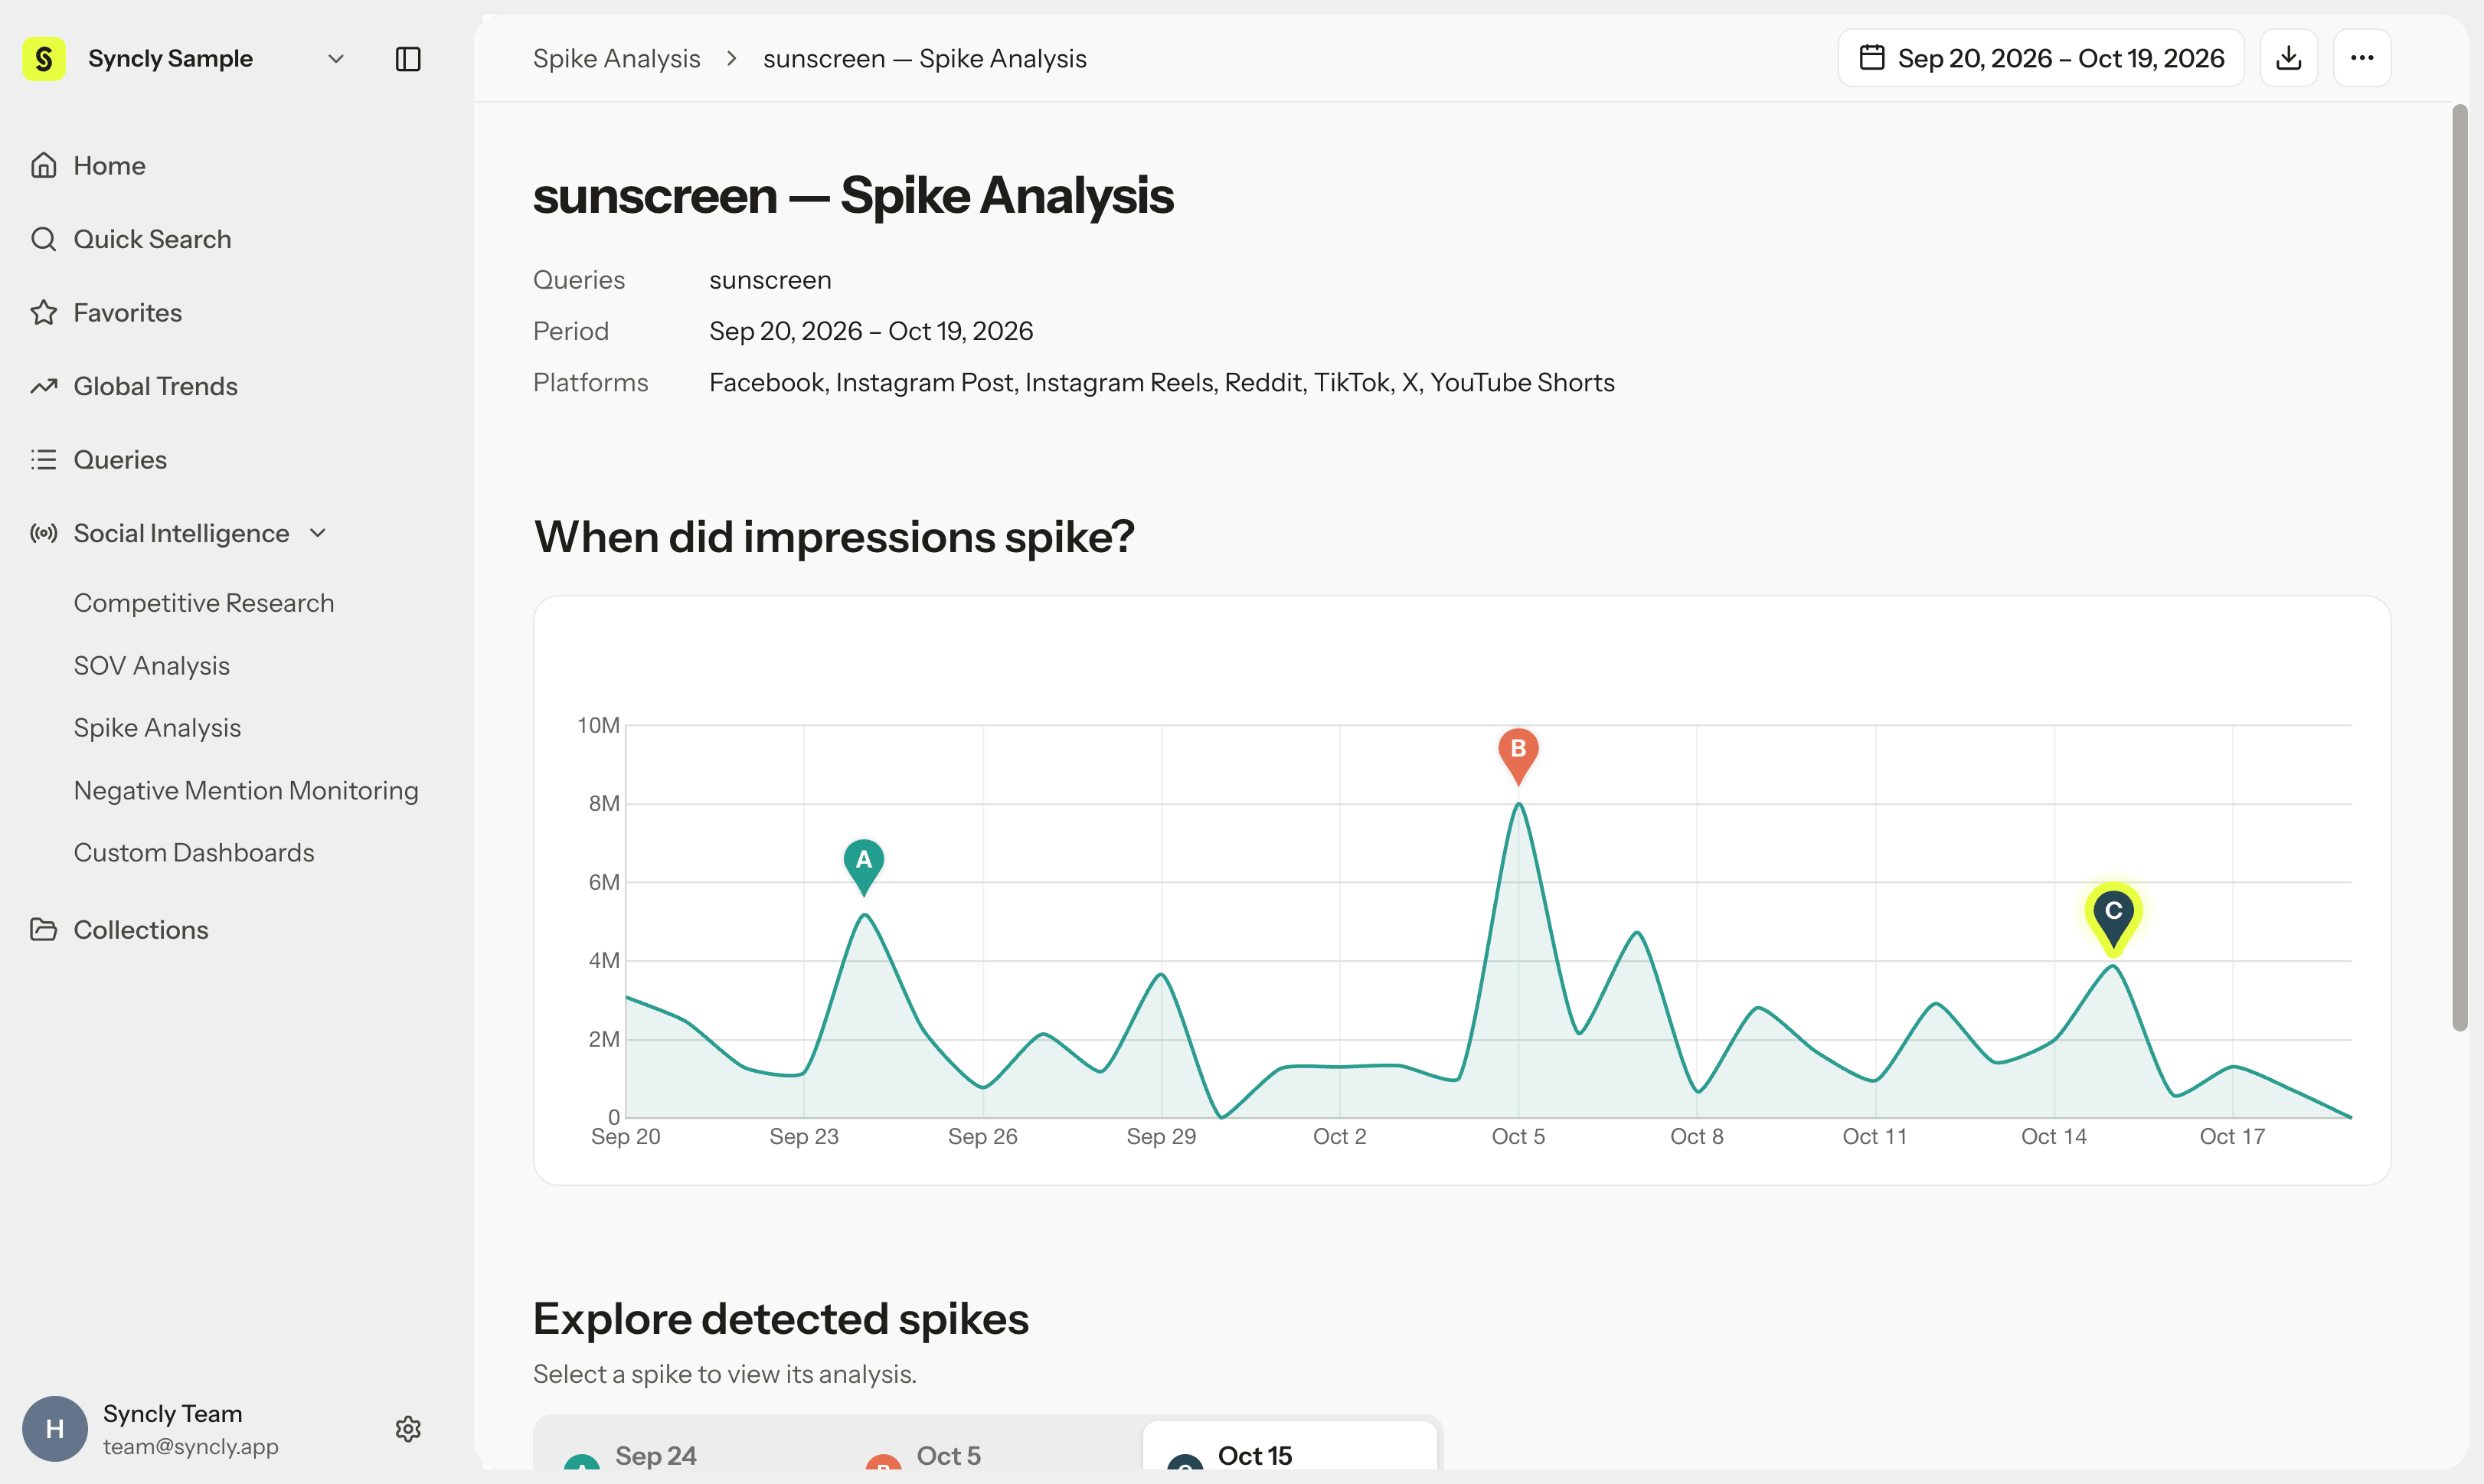Click the Syncly logo icon
Screen dimensions: 2484x1484
tap(44, 59)
